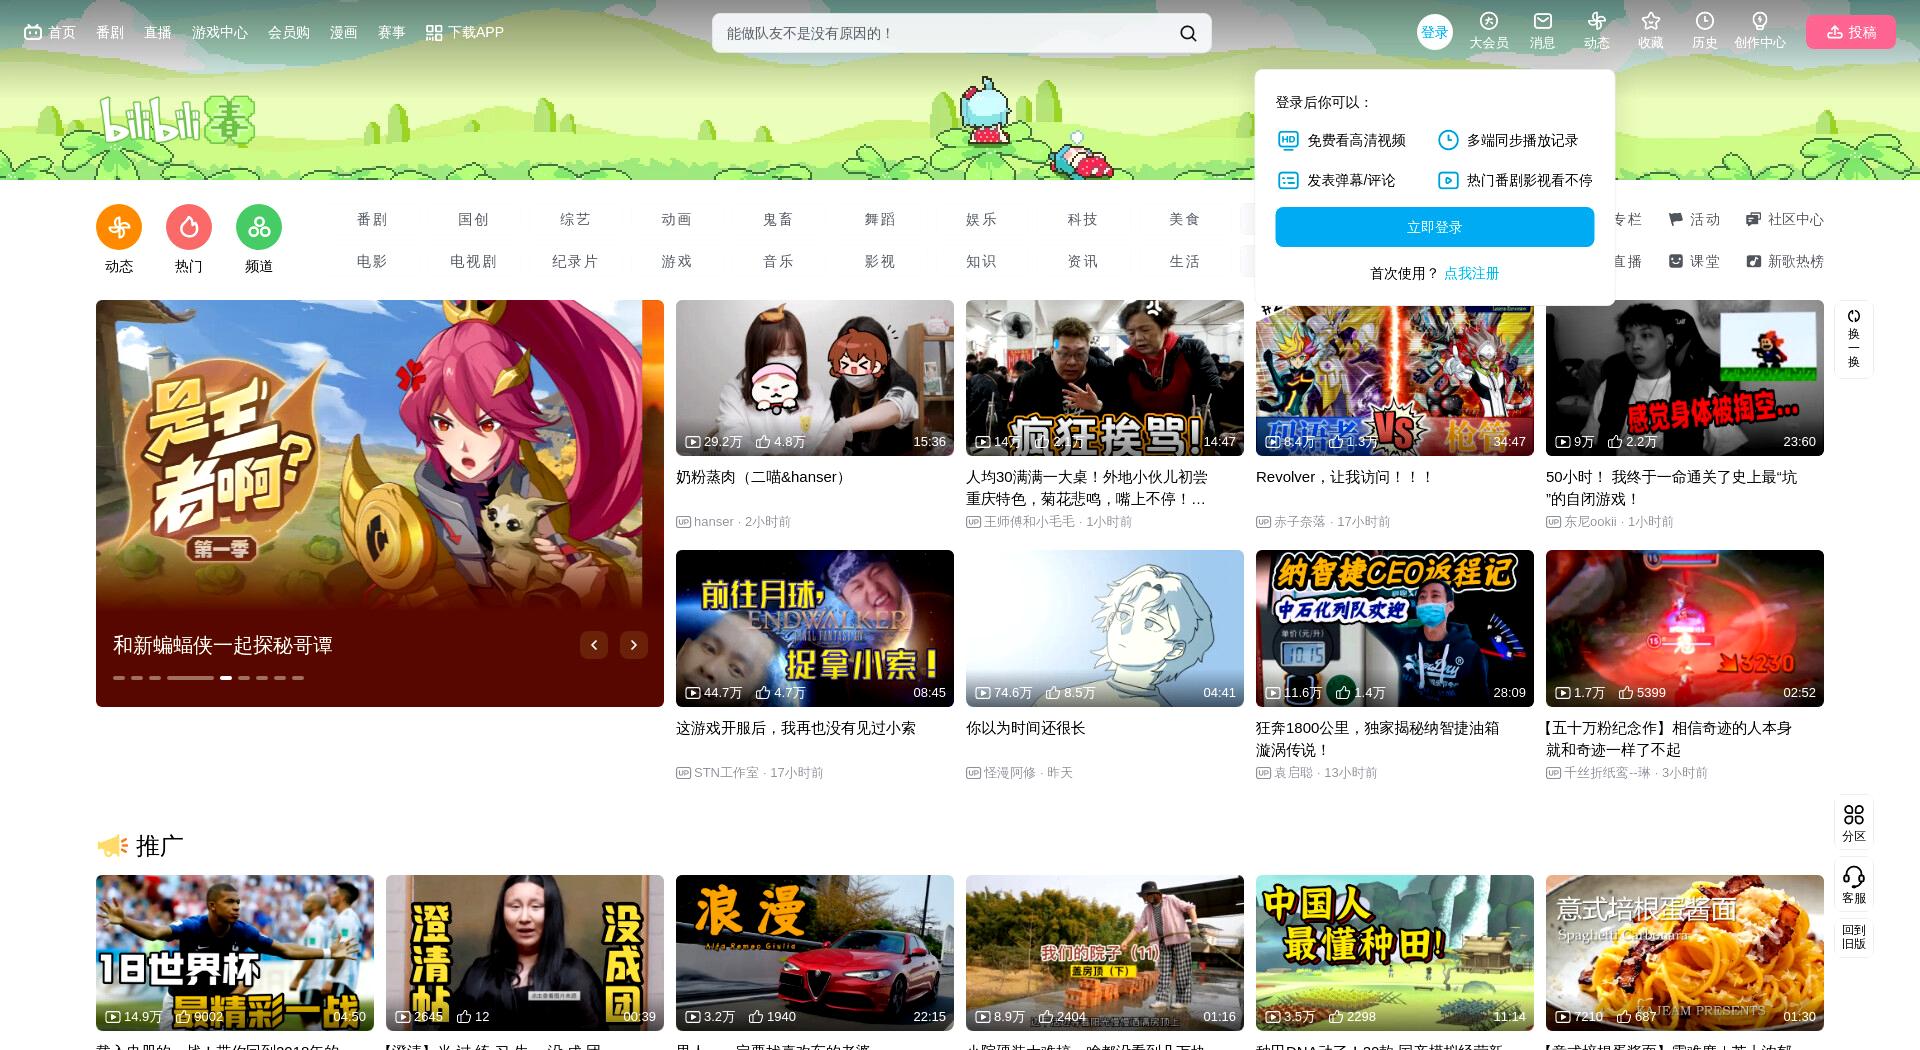The width and height of the screenshot is (1920, 1050).
Task: Click the 换一换 refresh icon
Action: click(x=1853, y=316)
